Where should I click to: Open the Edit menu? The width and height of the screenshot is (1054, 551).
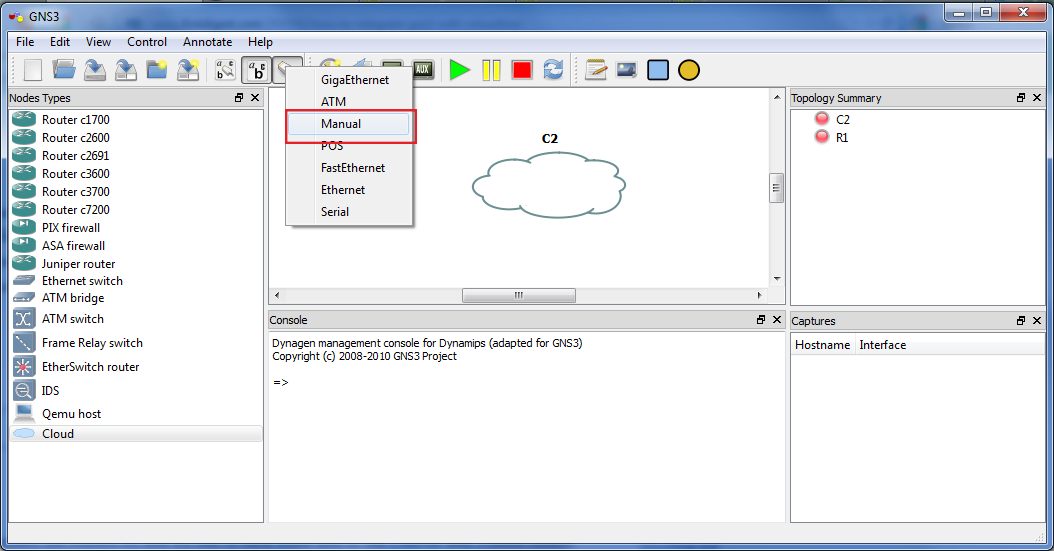(x=60, y=42)
